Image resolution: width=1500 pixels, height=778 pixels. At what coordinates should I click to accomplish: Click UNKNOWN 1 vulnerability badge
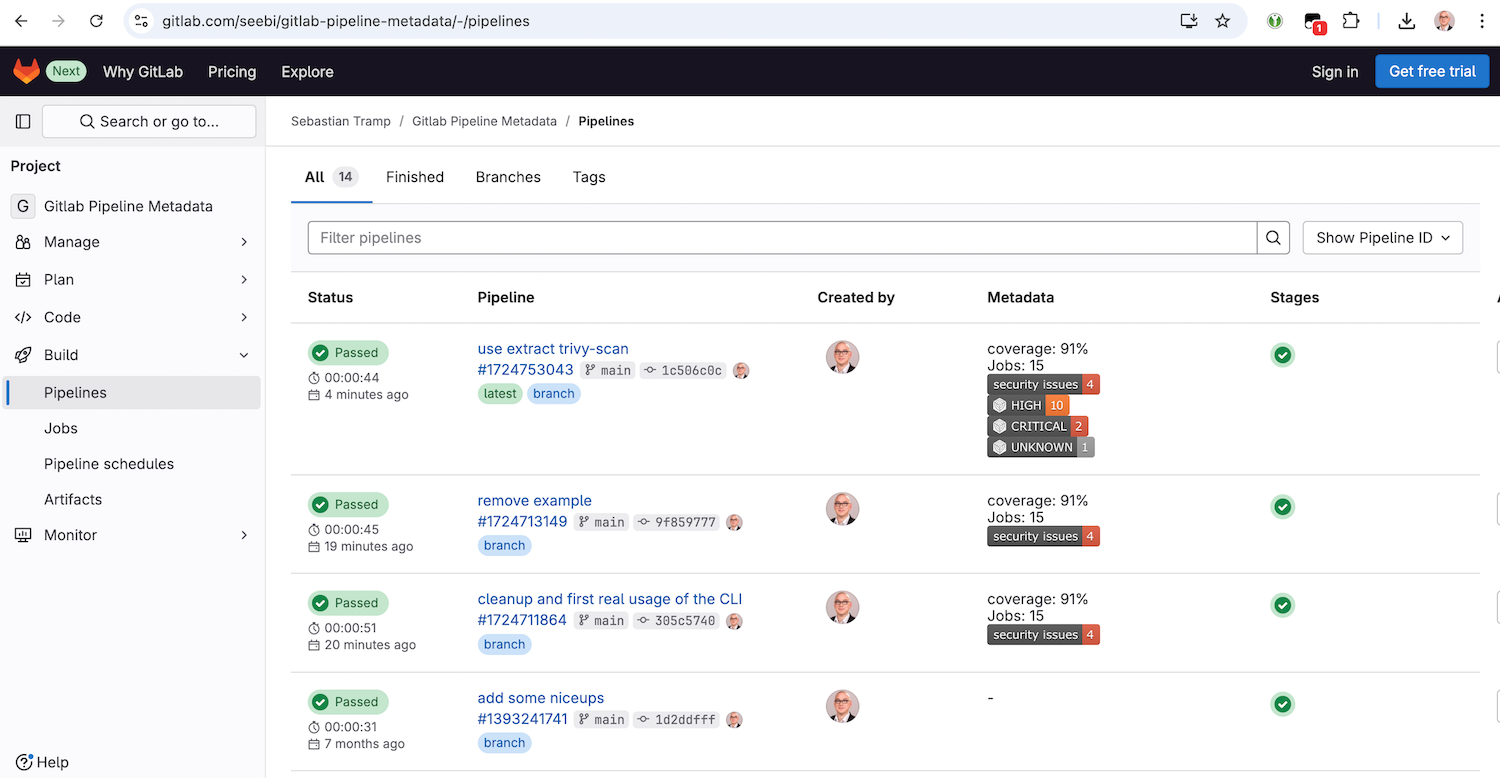click(x=1041, y=447)
